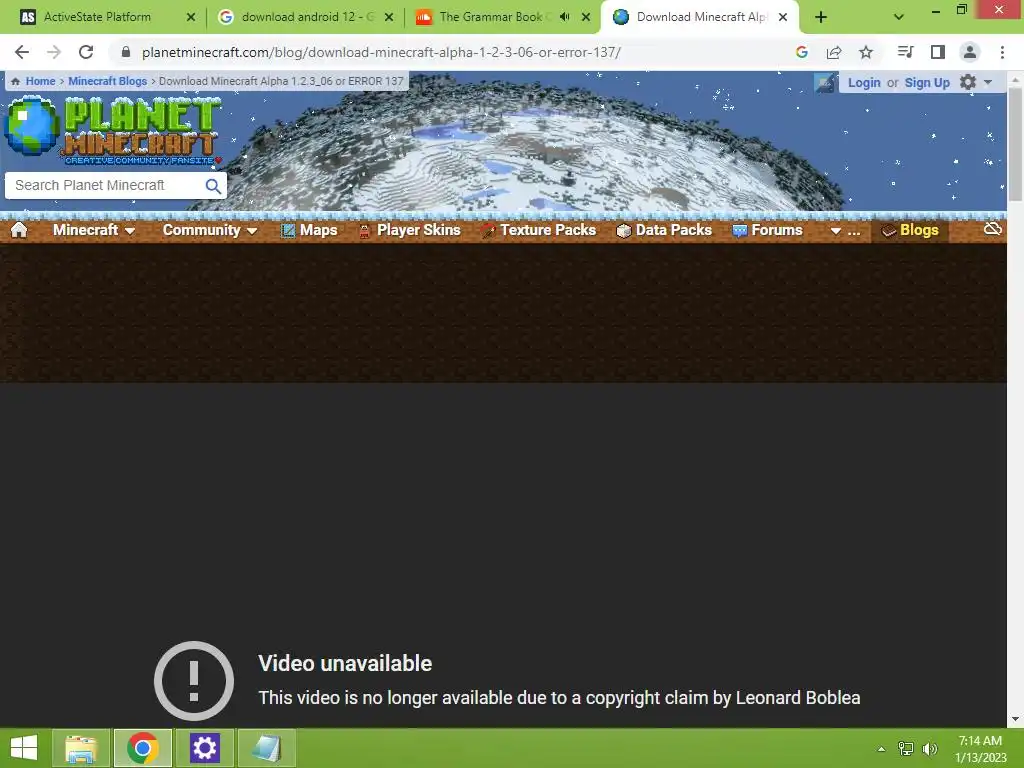Open the media control icon
Viewport: 1024px width, 768px height.
(x=905, y=52)
